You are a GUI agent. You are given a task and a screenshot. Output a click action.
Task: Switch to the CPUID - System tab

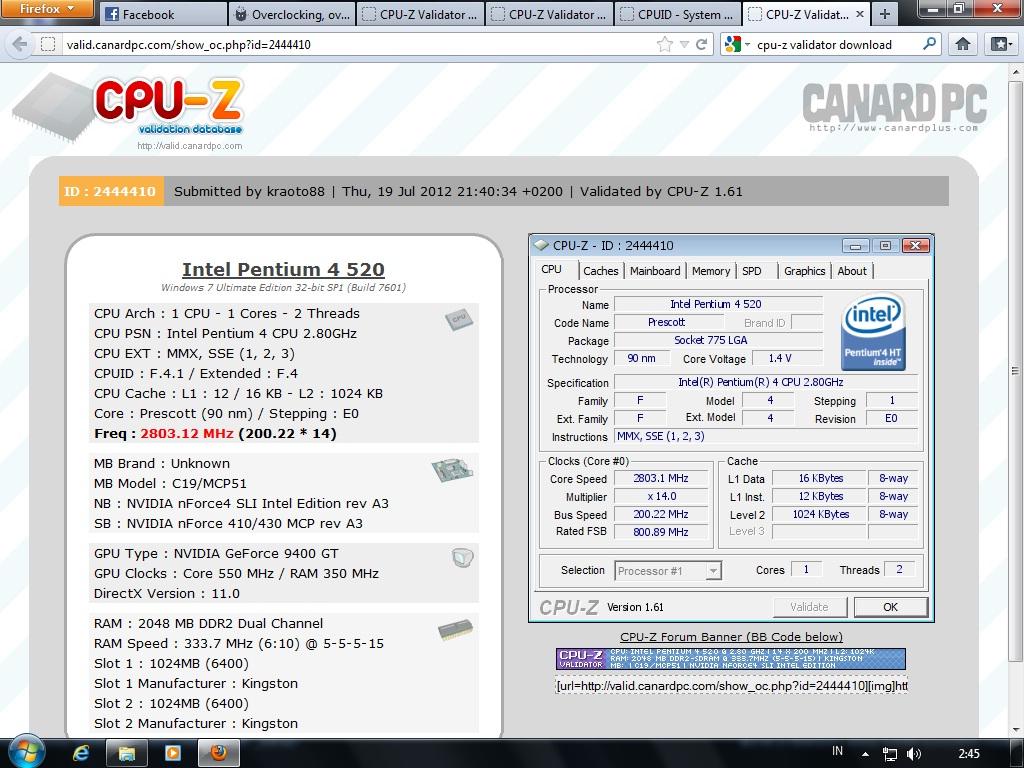[x=678, y=14]
